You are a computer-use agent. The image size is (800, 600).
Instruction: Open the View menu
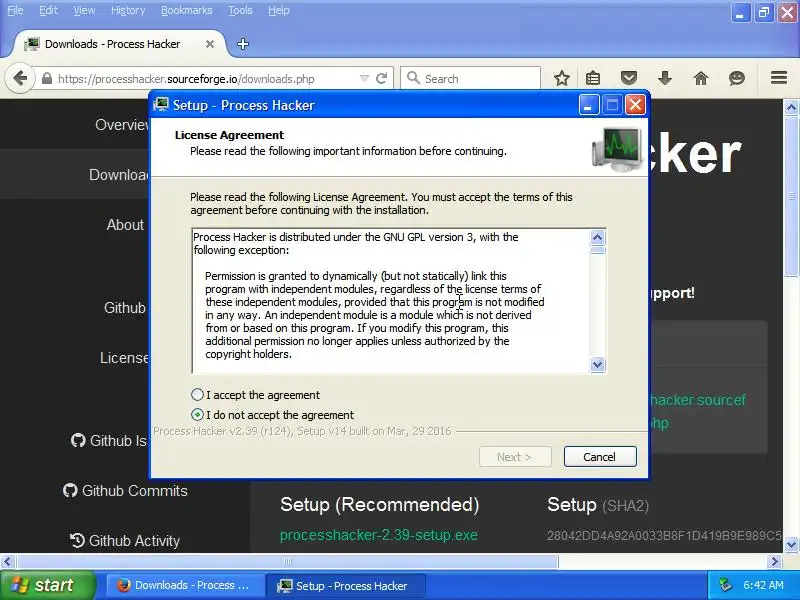(x=84, y=10)
